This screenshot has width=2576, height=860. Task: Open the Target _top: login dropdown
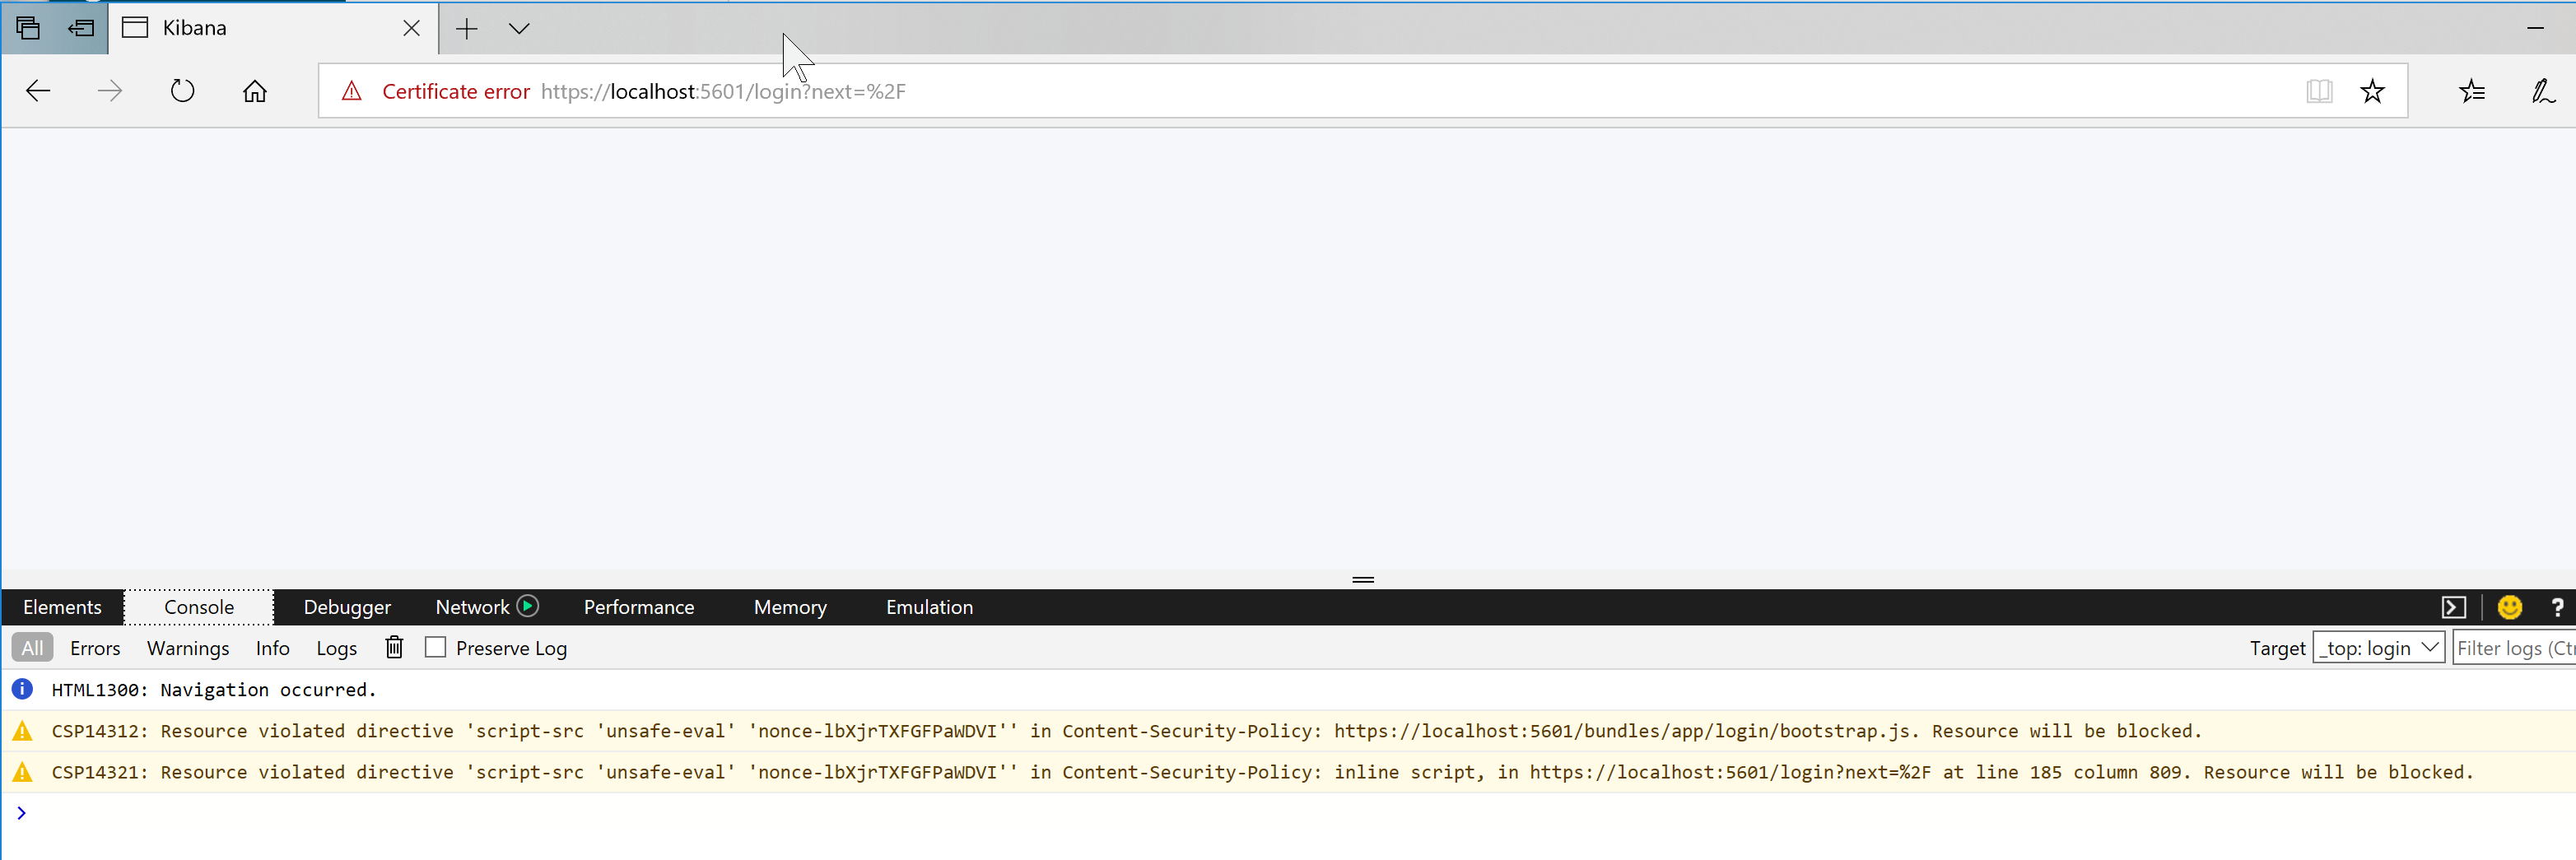click(2379, 648)
